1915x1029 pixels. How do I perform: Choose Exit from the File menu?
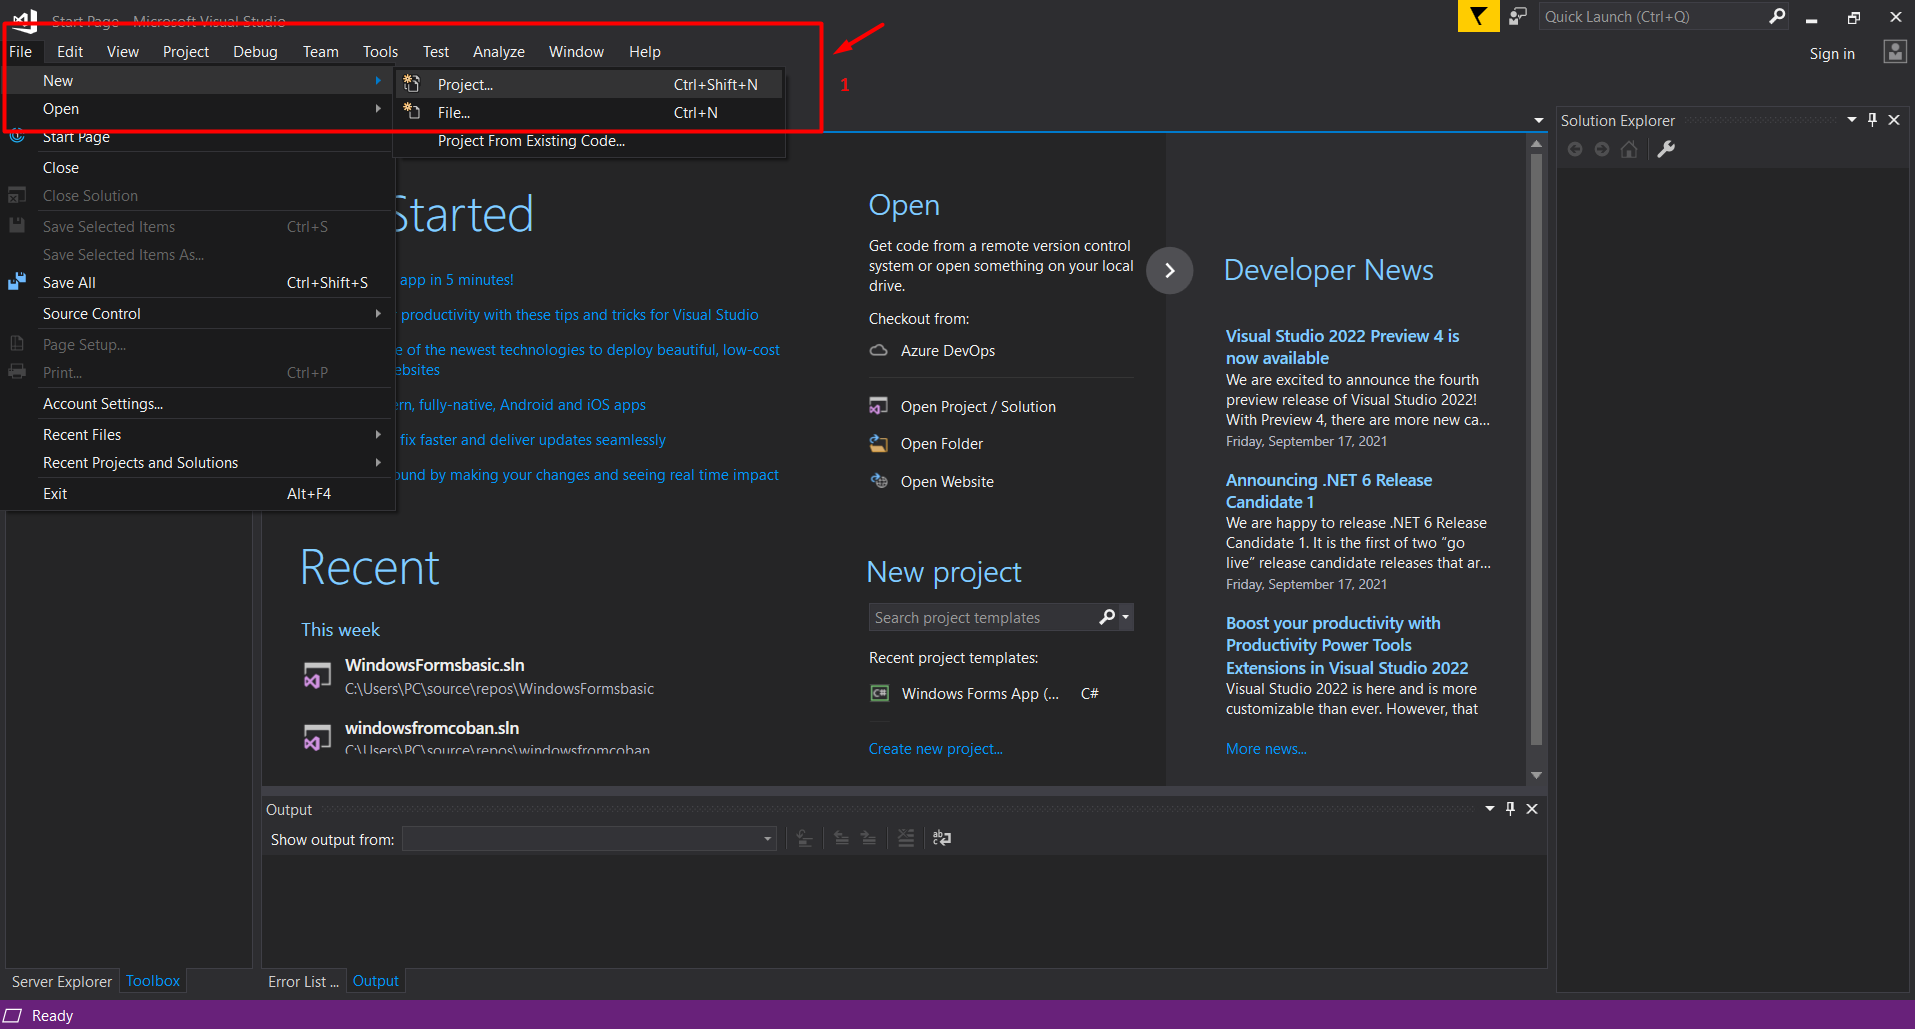[x=198, y=493]
